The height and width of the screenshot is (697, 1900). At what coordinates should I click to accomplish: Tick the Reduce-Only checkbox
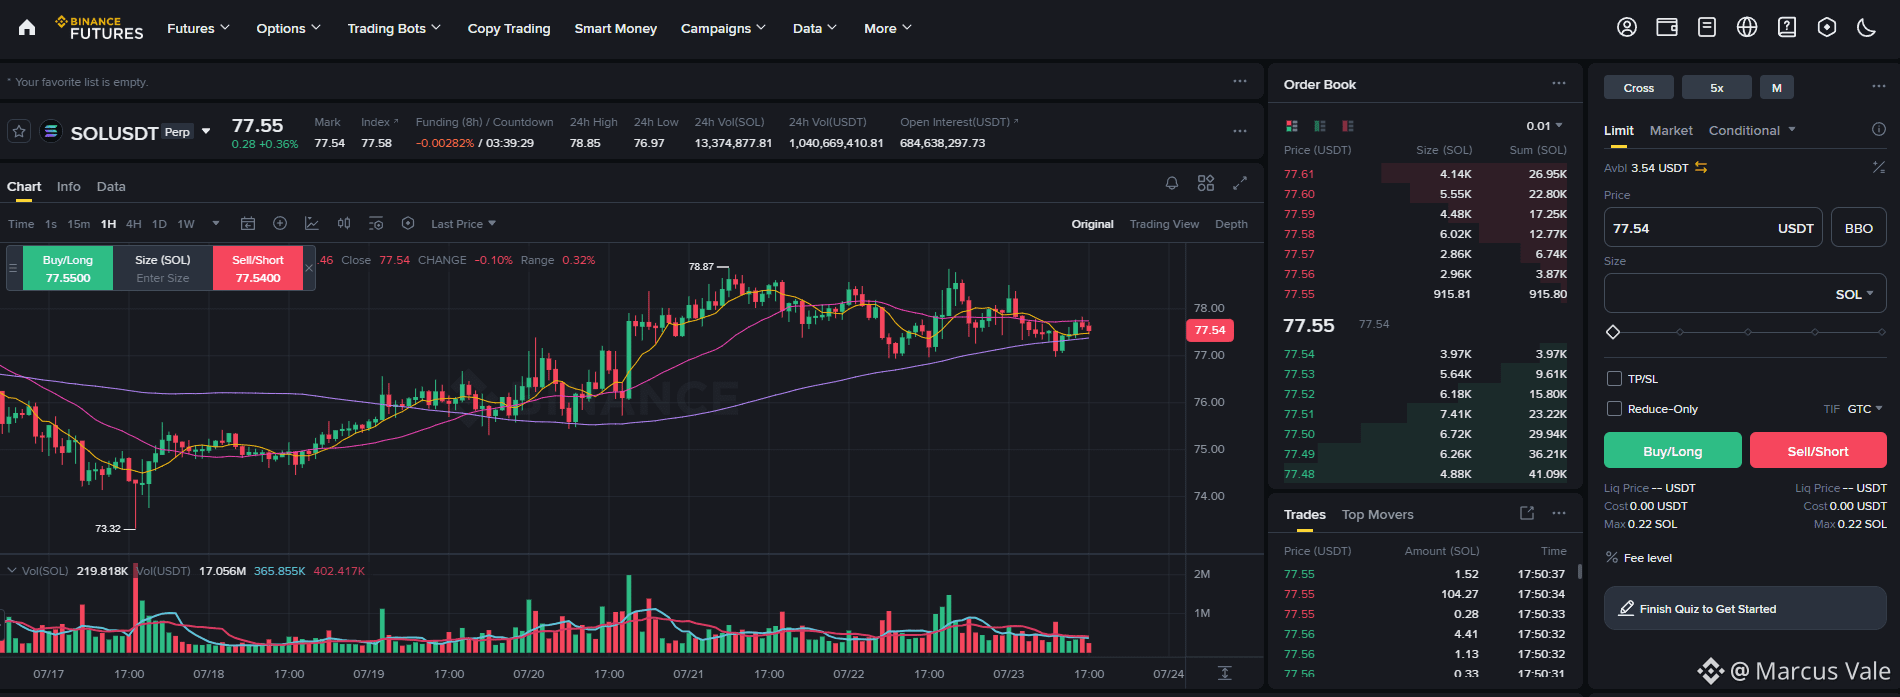point(1614,409)
